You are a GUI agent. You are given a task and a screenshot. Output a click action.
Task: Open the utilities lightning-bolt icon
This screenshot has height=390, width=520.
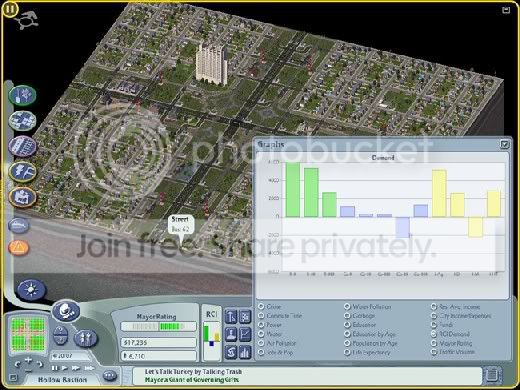tap(22, 171)
